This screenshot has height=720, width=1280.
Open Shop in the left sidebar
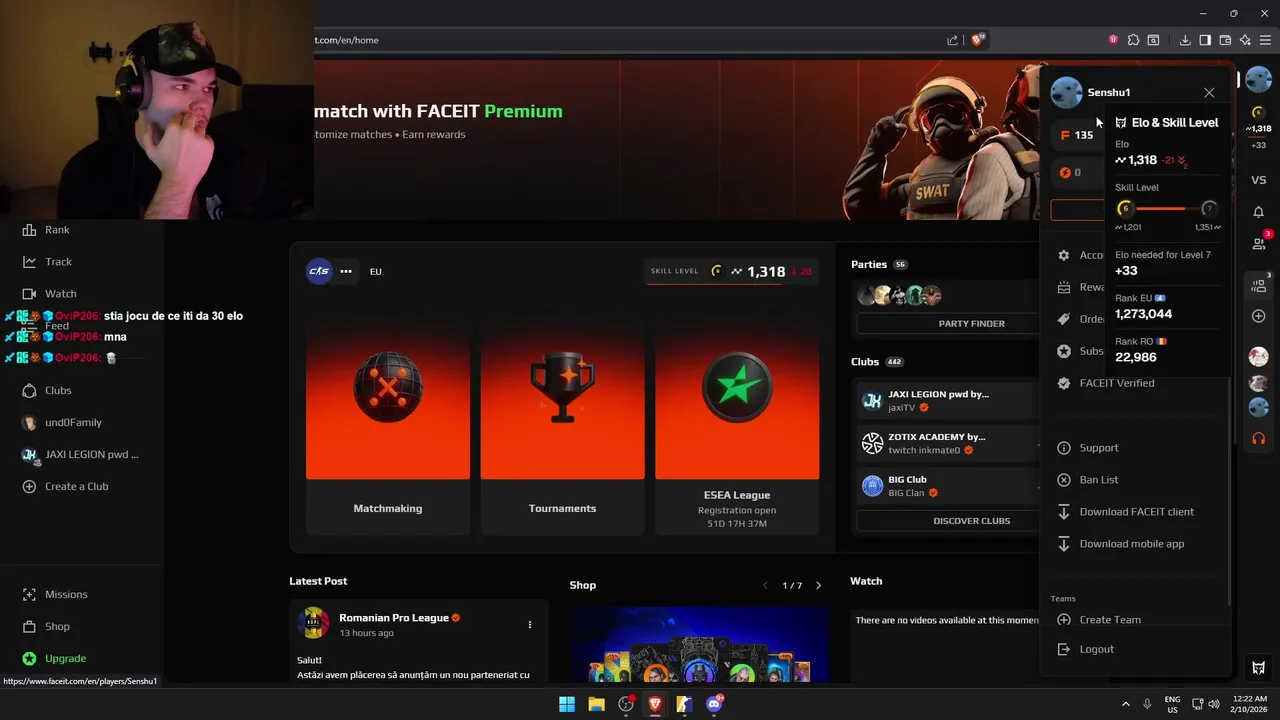(45, 626)
